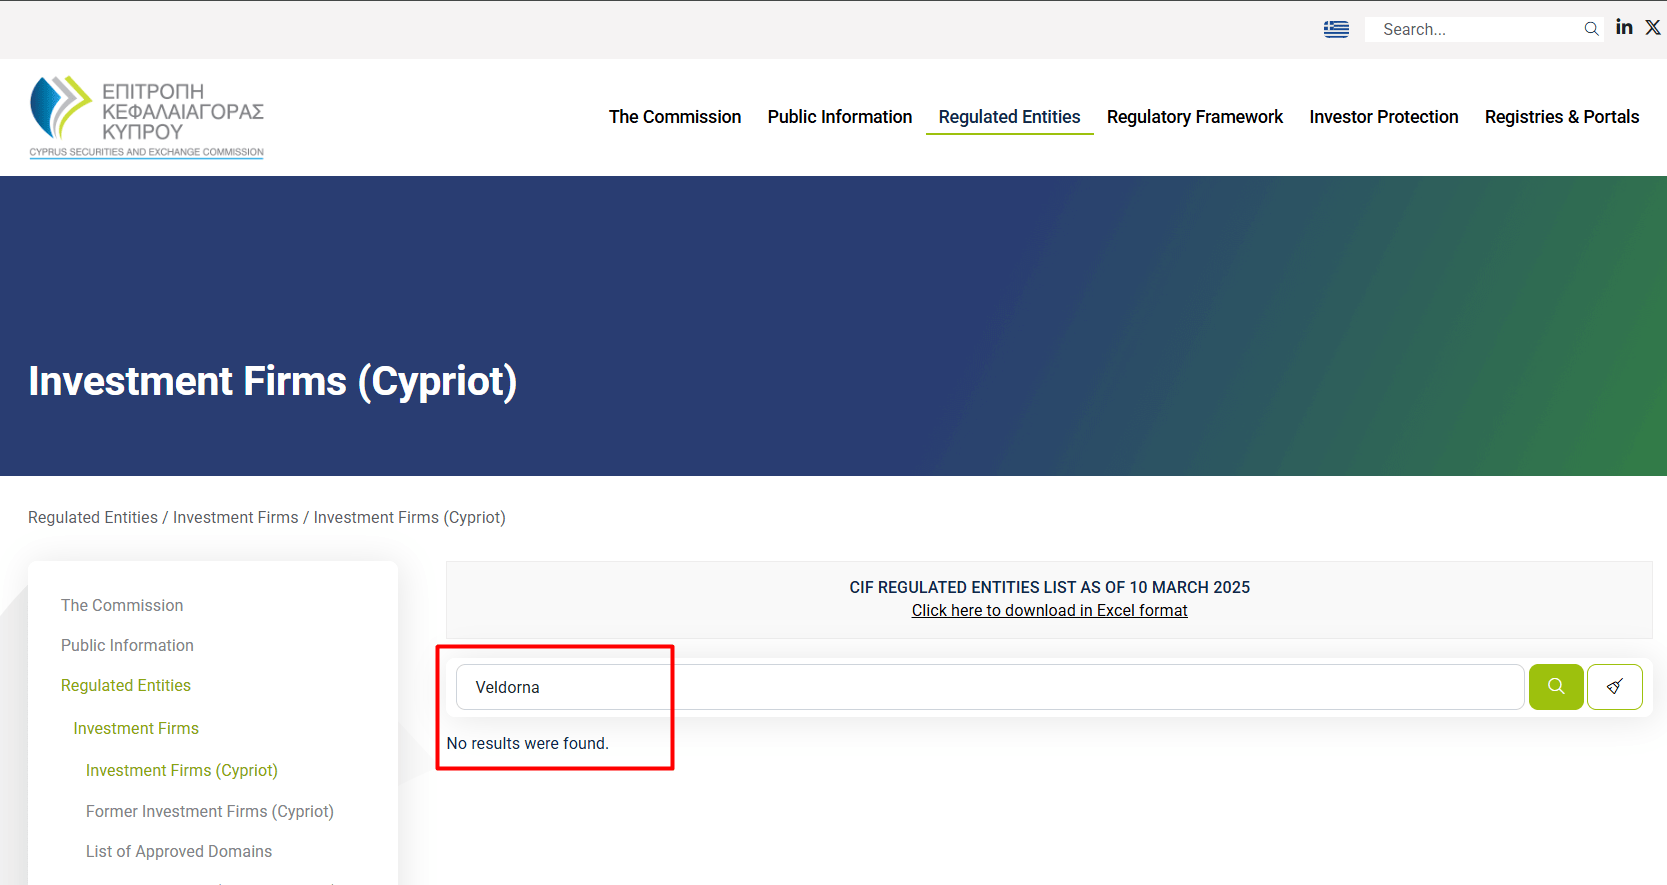The height and width of the screenshot is (885, 1667).
Task: Click the CySEC logo to go home
Action: click(147, 117)
